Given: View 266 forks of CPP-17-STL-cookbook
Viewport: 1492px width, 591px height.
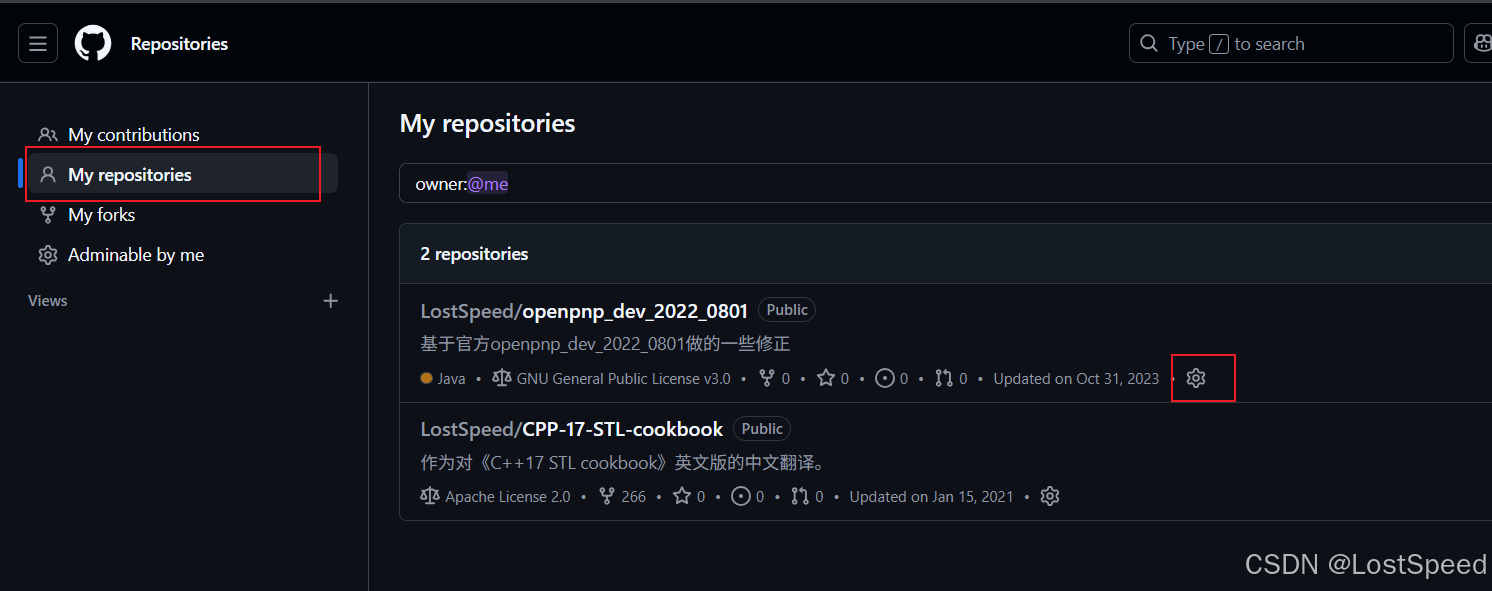Looking at the screenshot, I should (x=622, y=496).
